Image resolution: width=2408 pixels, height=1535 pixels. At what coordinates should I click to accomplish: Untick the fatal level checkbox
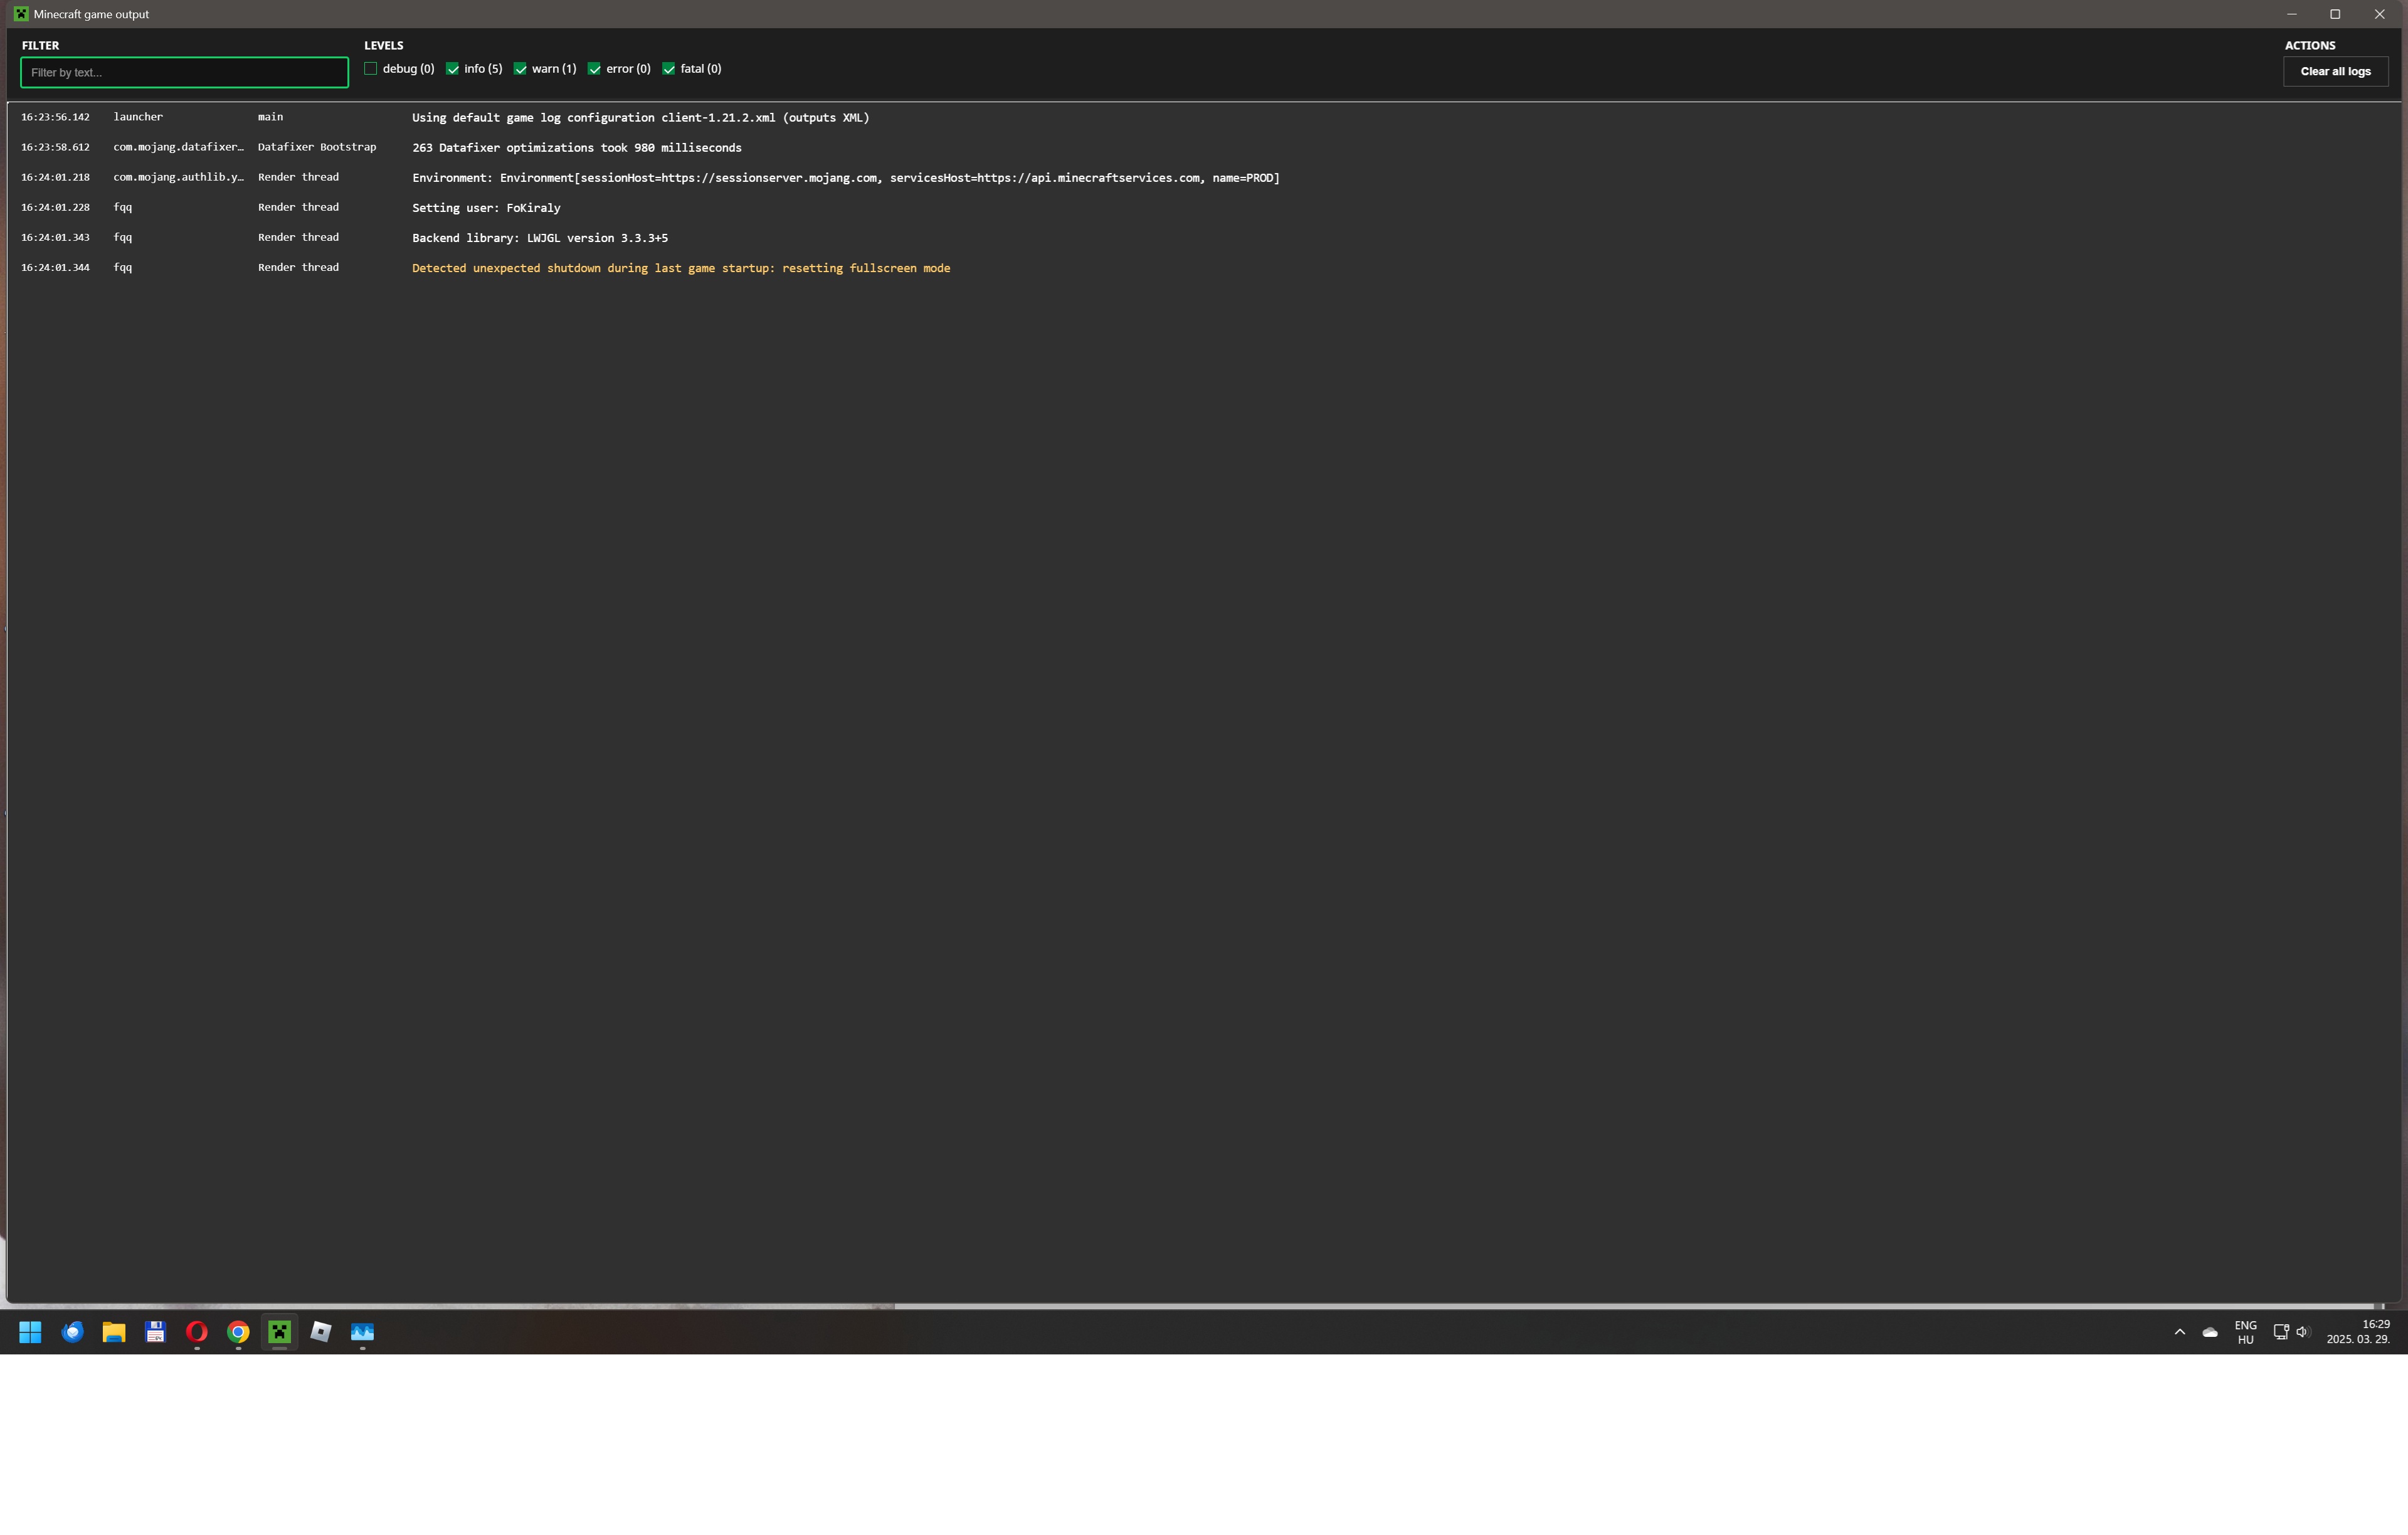[x=669, y=69]
